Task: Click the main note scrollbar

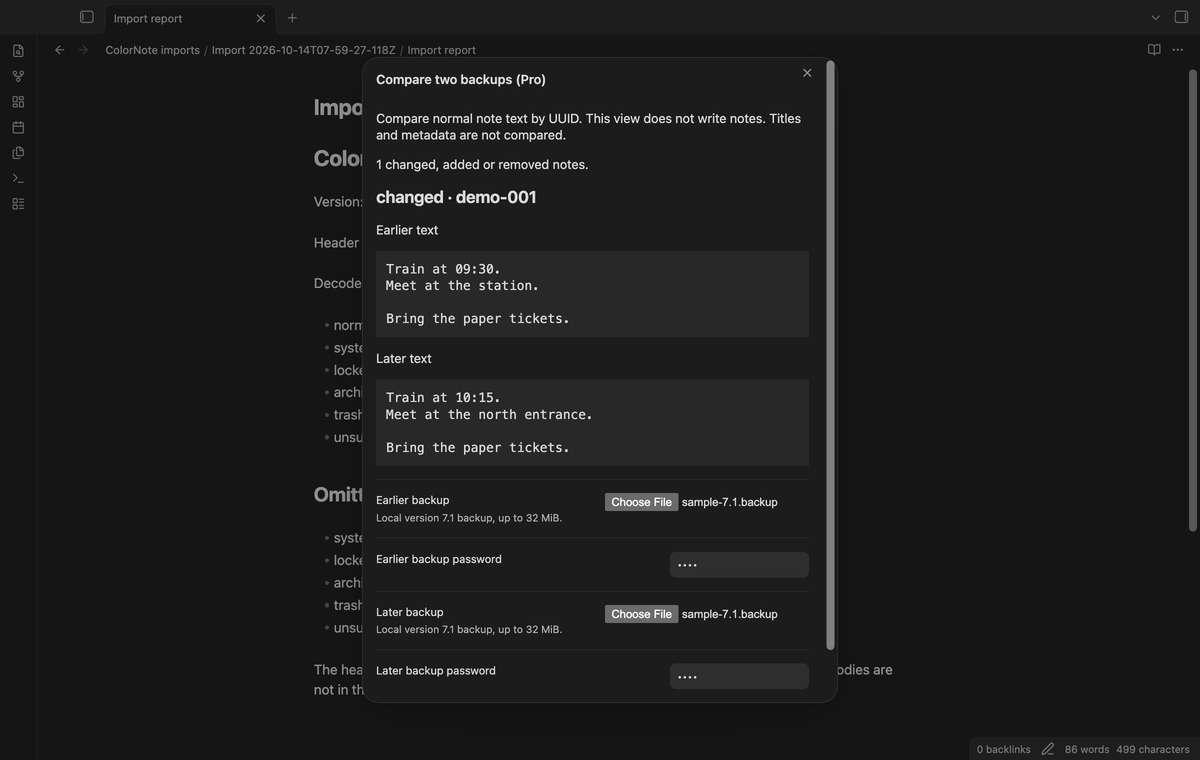Action: click(x=1192, y=300)
